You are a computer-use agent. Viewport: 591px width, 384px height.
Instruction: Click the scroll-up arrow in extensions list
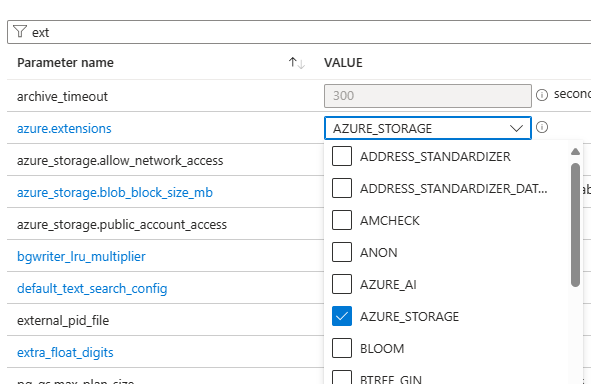point(575,151)
